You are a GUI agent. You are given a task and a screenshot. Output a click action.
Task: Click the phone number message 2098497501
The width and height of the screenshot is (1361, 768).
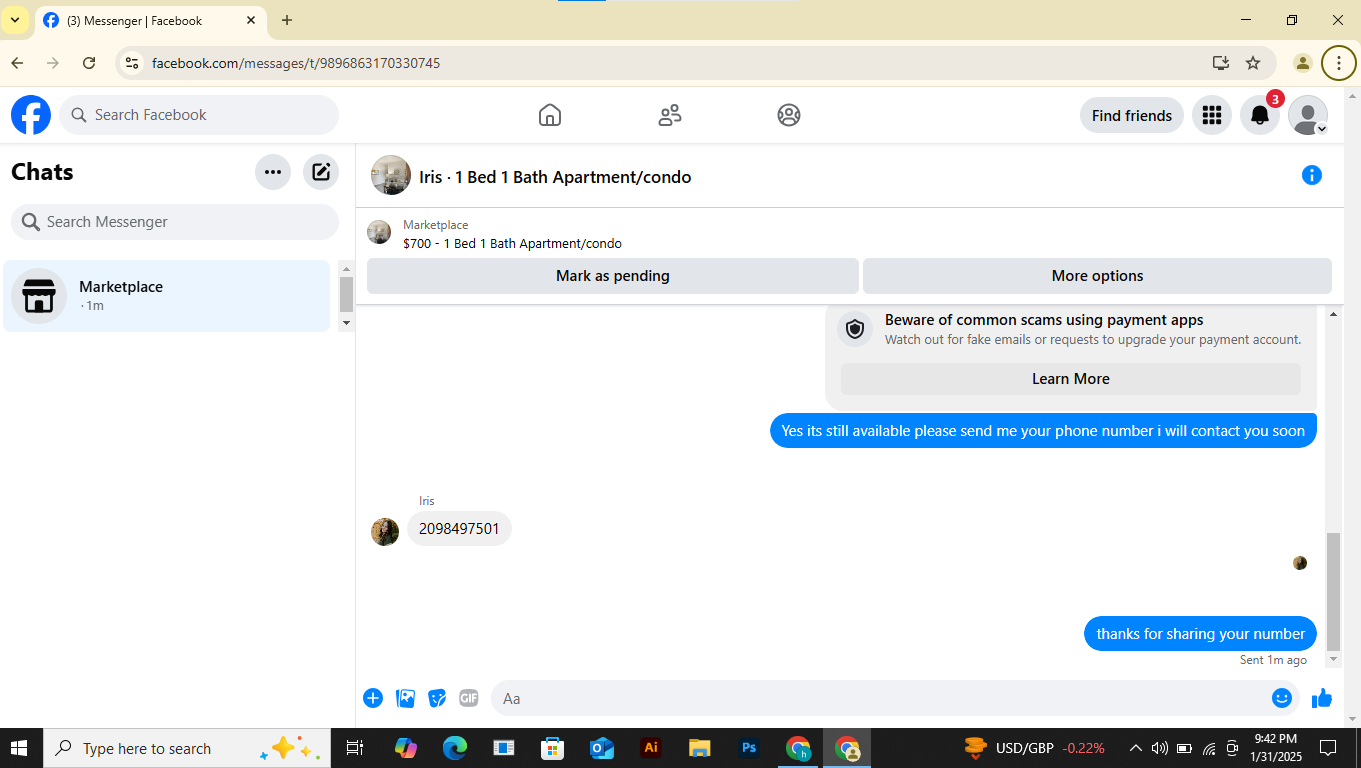pos(459,529)
